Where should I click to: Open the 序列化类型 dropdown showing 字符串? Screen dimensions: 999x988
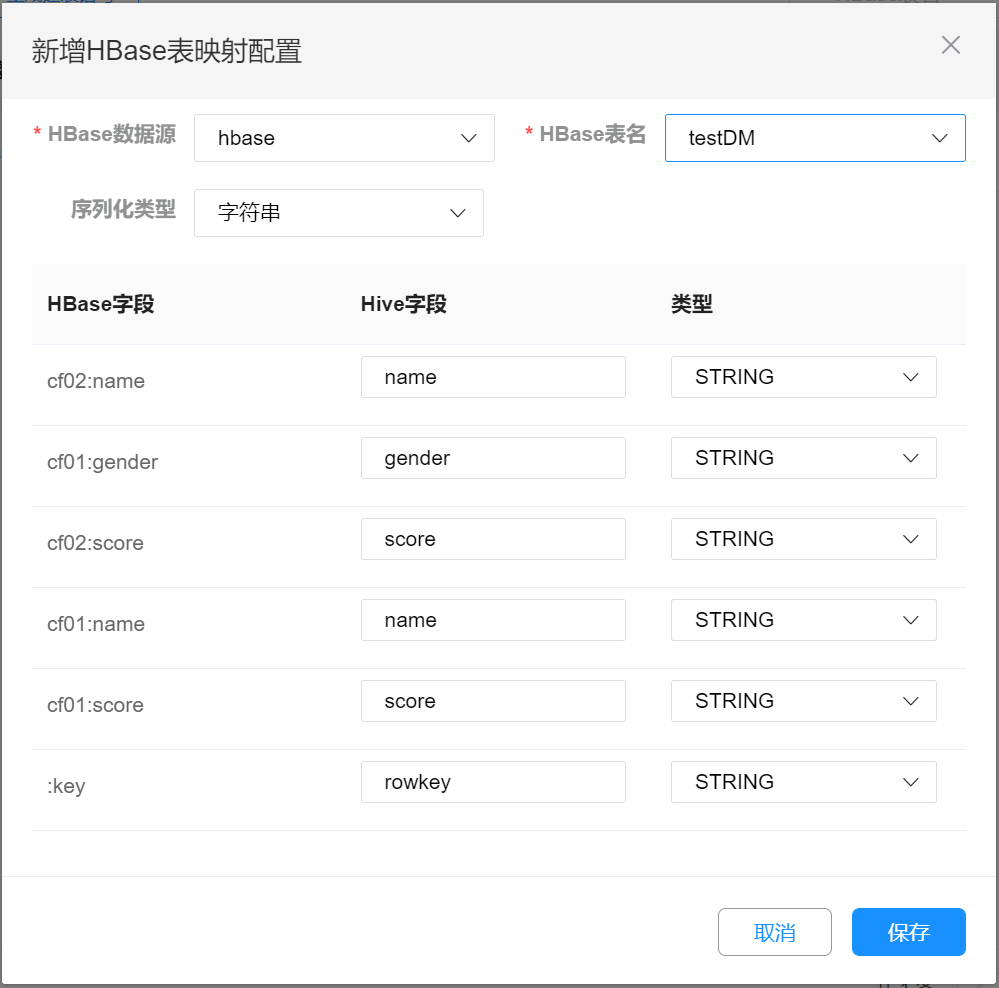click(338, 213)
